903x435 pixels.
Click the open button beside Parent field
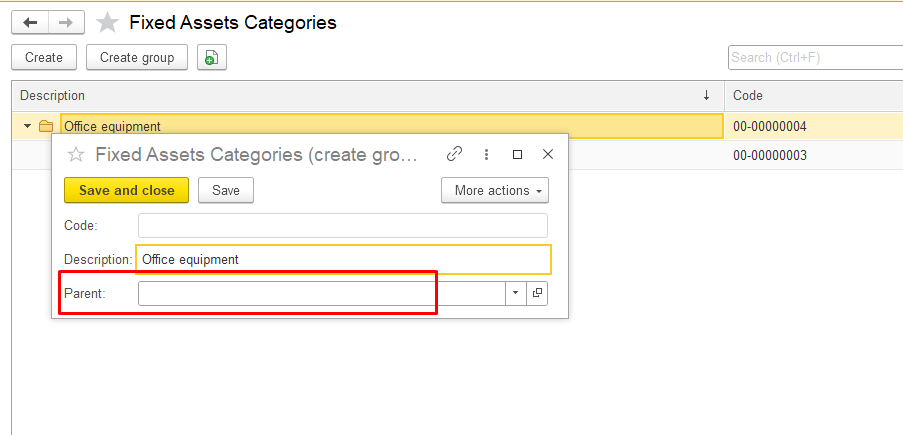click(537, 293)
